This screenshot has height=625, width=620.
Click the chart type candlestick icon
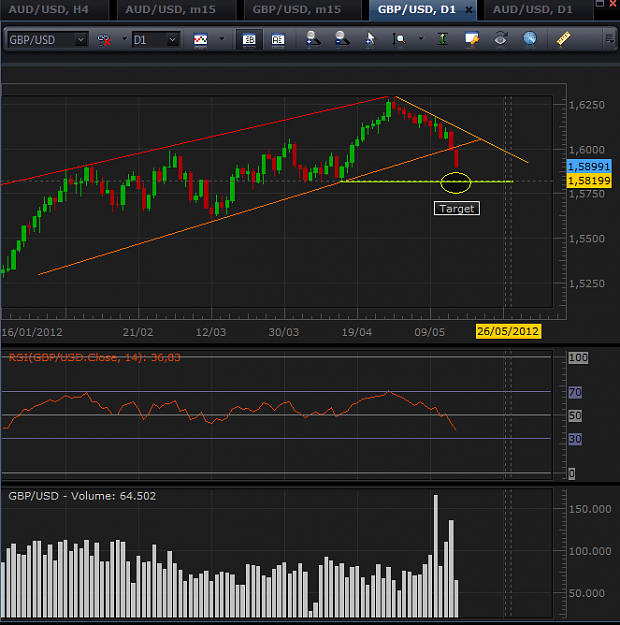point(201,40)
